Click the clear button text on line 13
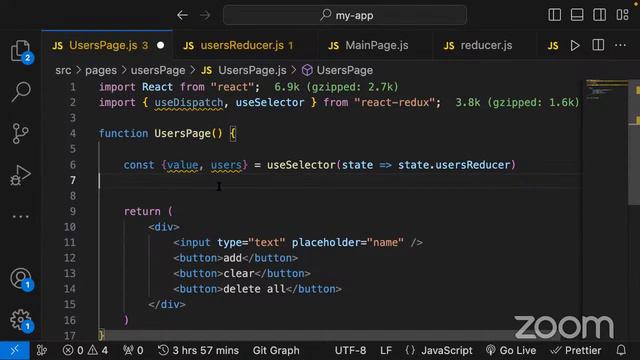The width and height of the screenshot is (640, 360). click(239, 273)
